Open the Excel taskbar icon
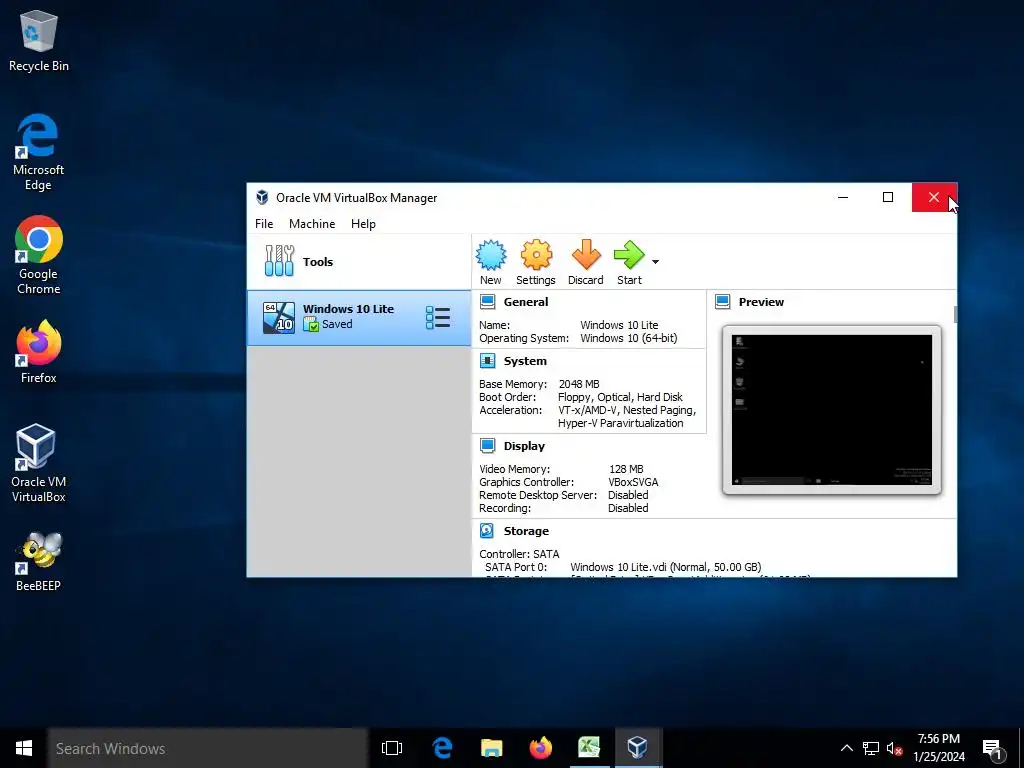 pos(588,748)
